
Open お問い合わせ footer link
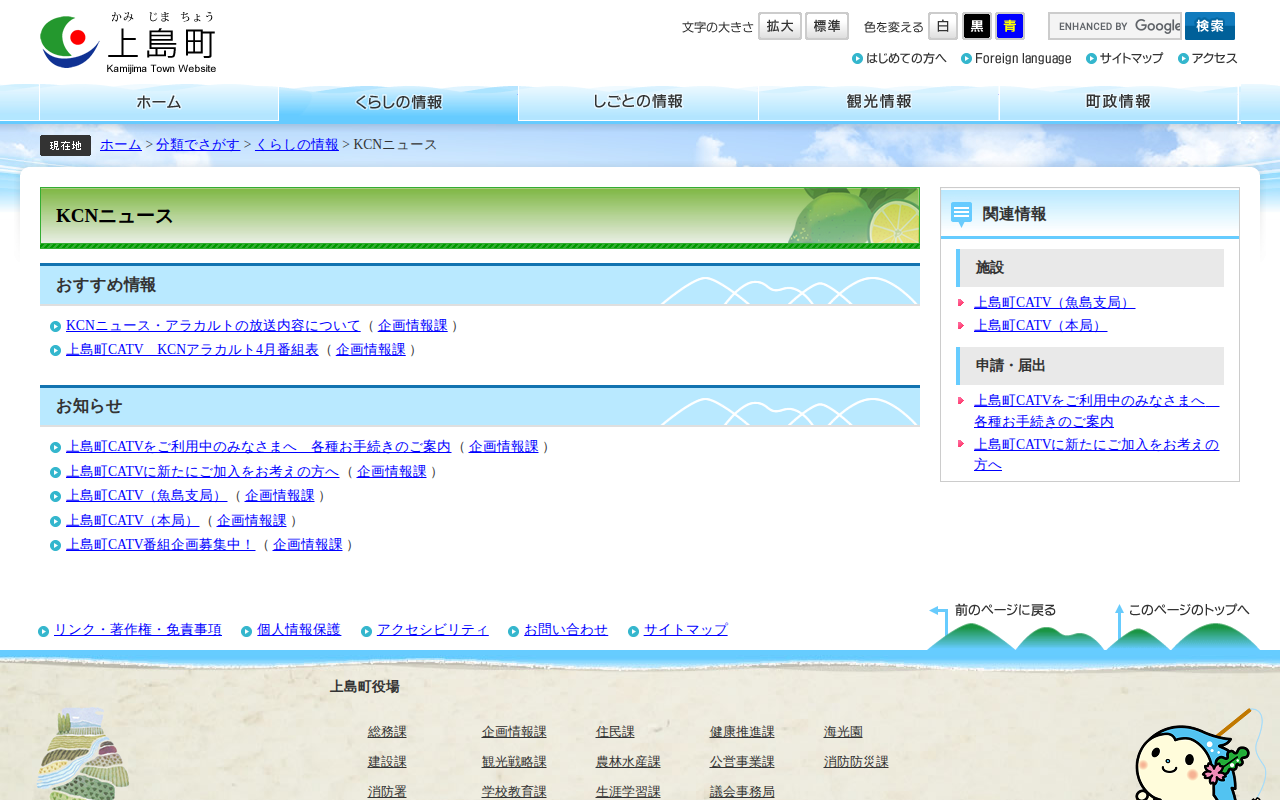coord(566,630)
